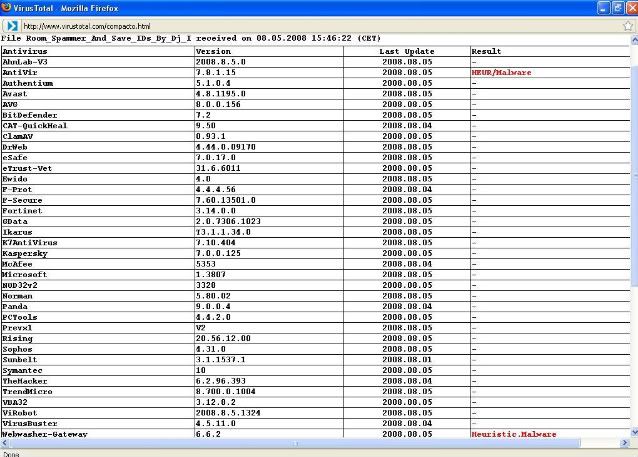Click the vertical scrollbar up arrow
The image size is (638, 457).
point(634,40)
